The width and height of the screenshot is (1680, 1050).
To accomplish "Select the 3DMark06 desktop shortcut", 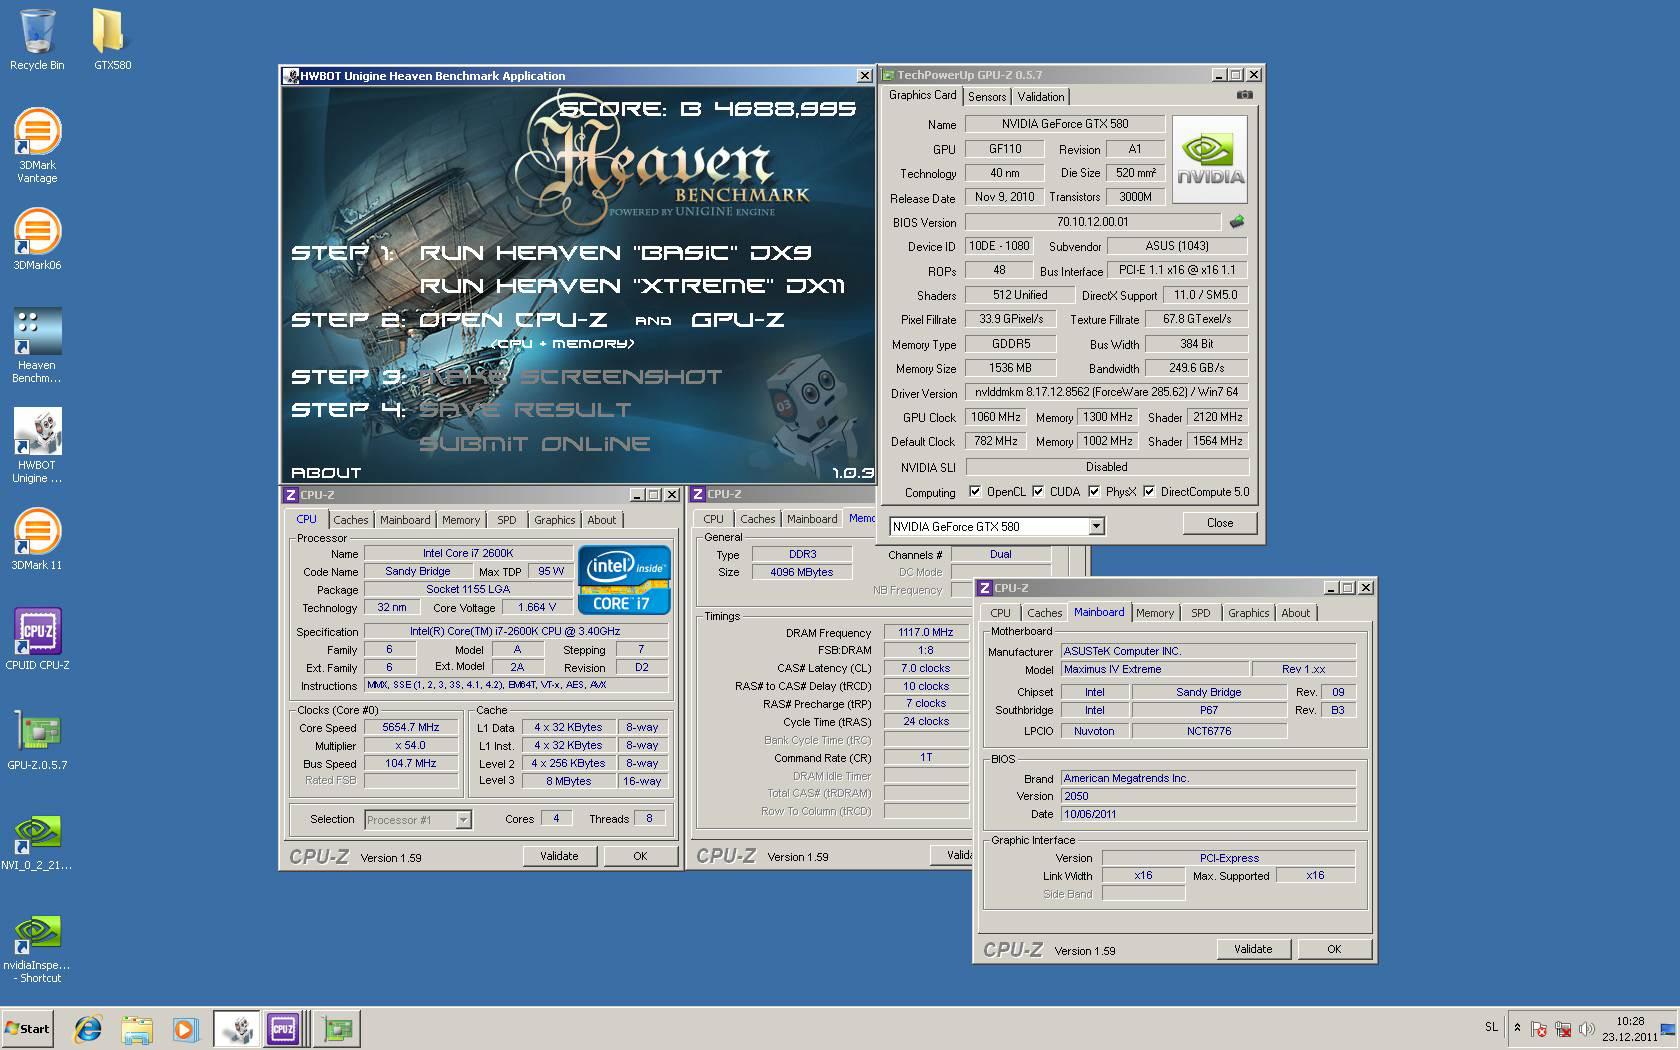I will (x=37, y=239).
